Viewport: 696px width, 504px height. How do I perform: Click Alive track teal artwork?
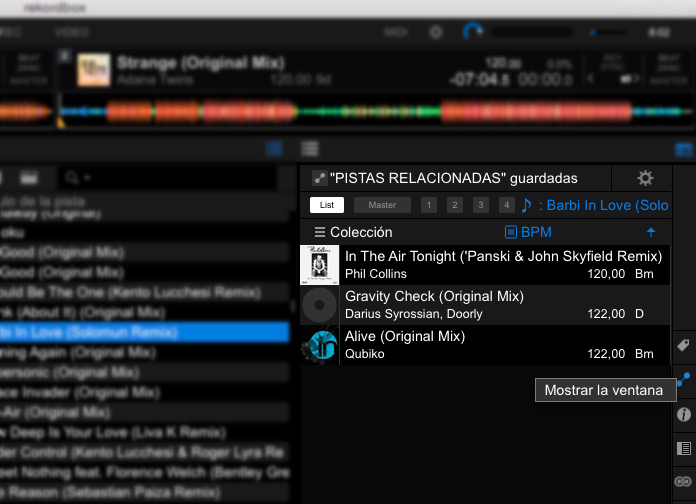coord(320,345)
